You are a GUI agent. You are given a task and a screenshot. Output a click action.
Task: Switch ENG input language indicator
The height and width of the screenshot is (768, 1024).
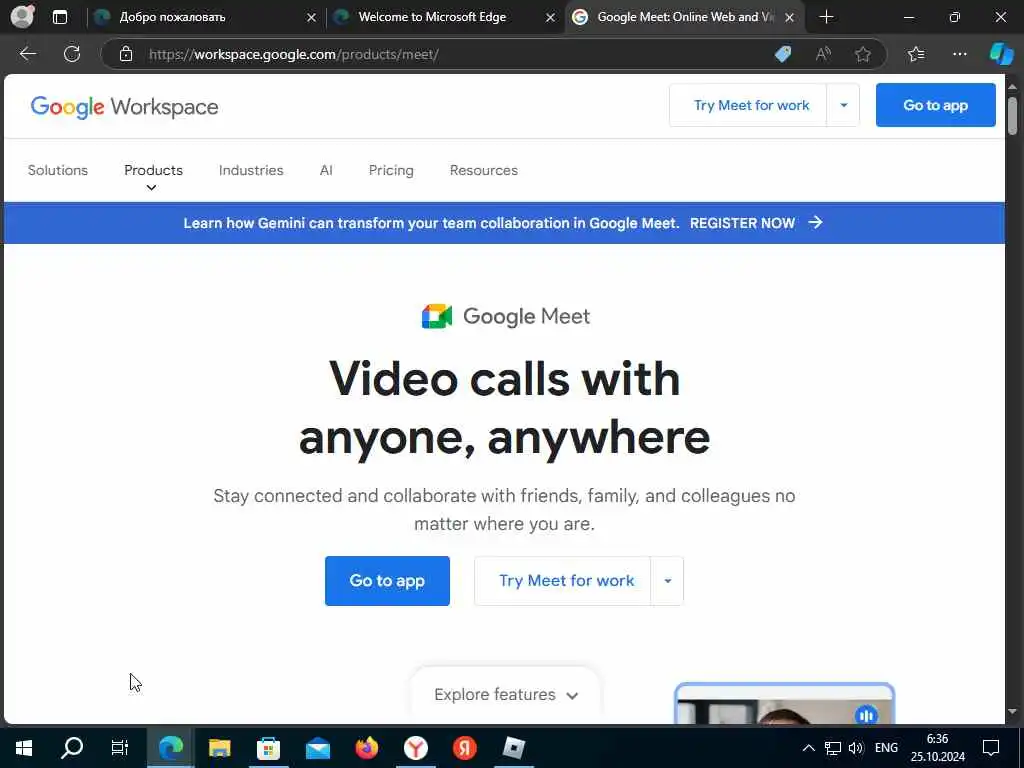click(x=886, y=748)
